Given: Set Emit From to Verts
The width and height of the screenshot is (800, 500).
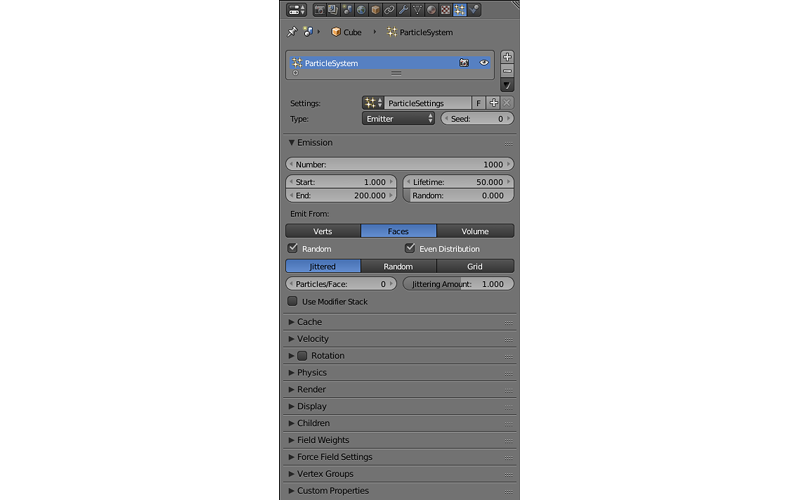Looking at the screenshot, I should [x=323, y=231].
